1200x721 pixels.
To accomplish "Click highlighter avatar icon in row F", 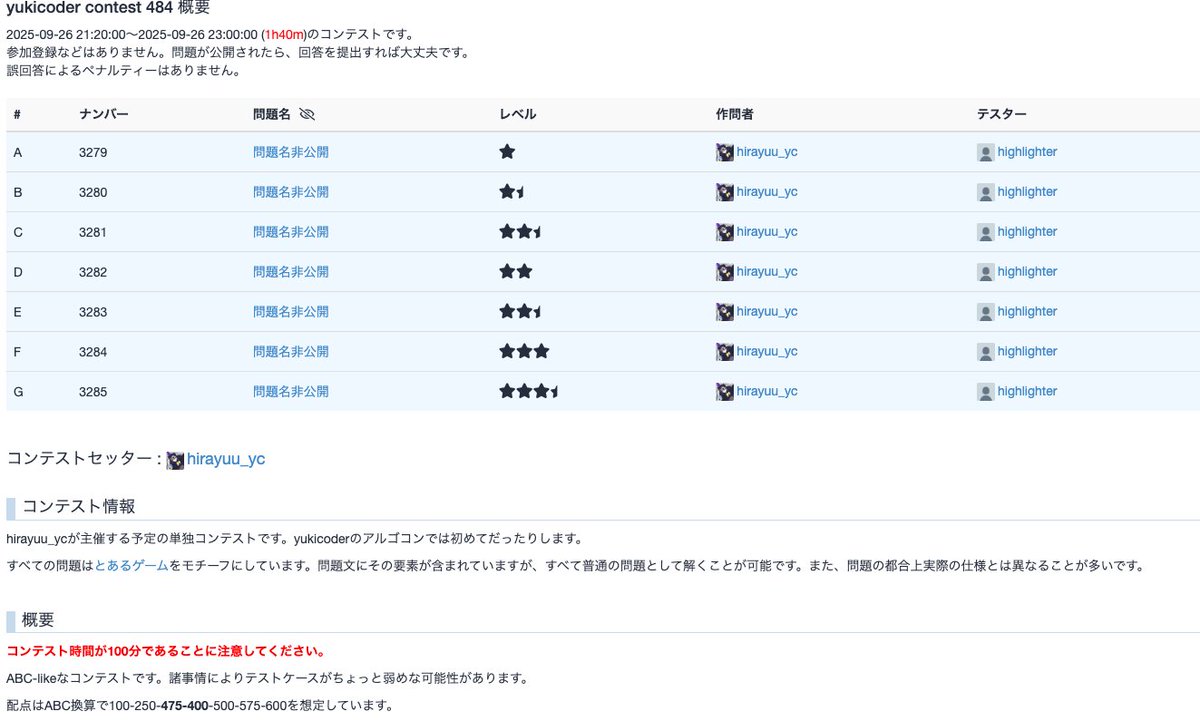I will coord(986,352).
